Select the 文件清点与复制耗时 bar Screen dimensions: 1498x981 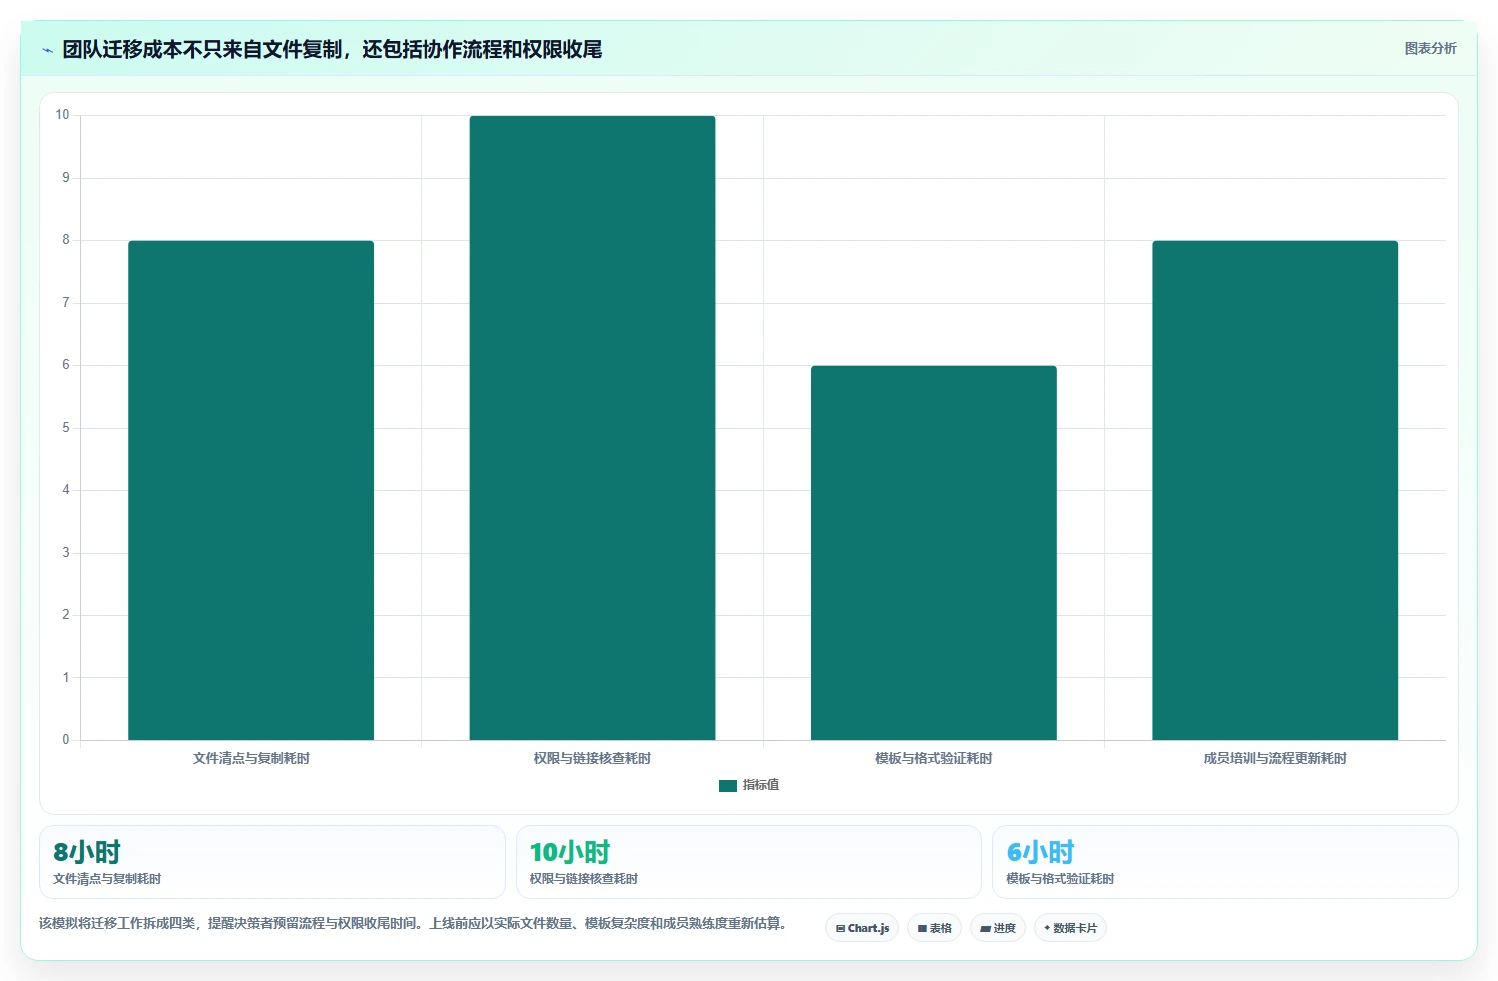[x=251, y=490]
